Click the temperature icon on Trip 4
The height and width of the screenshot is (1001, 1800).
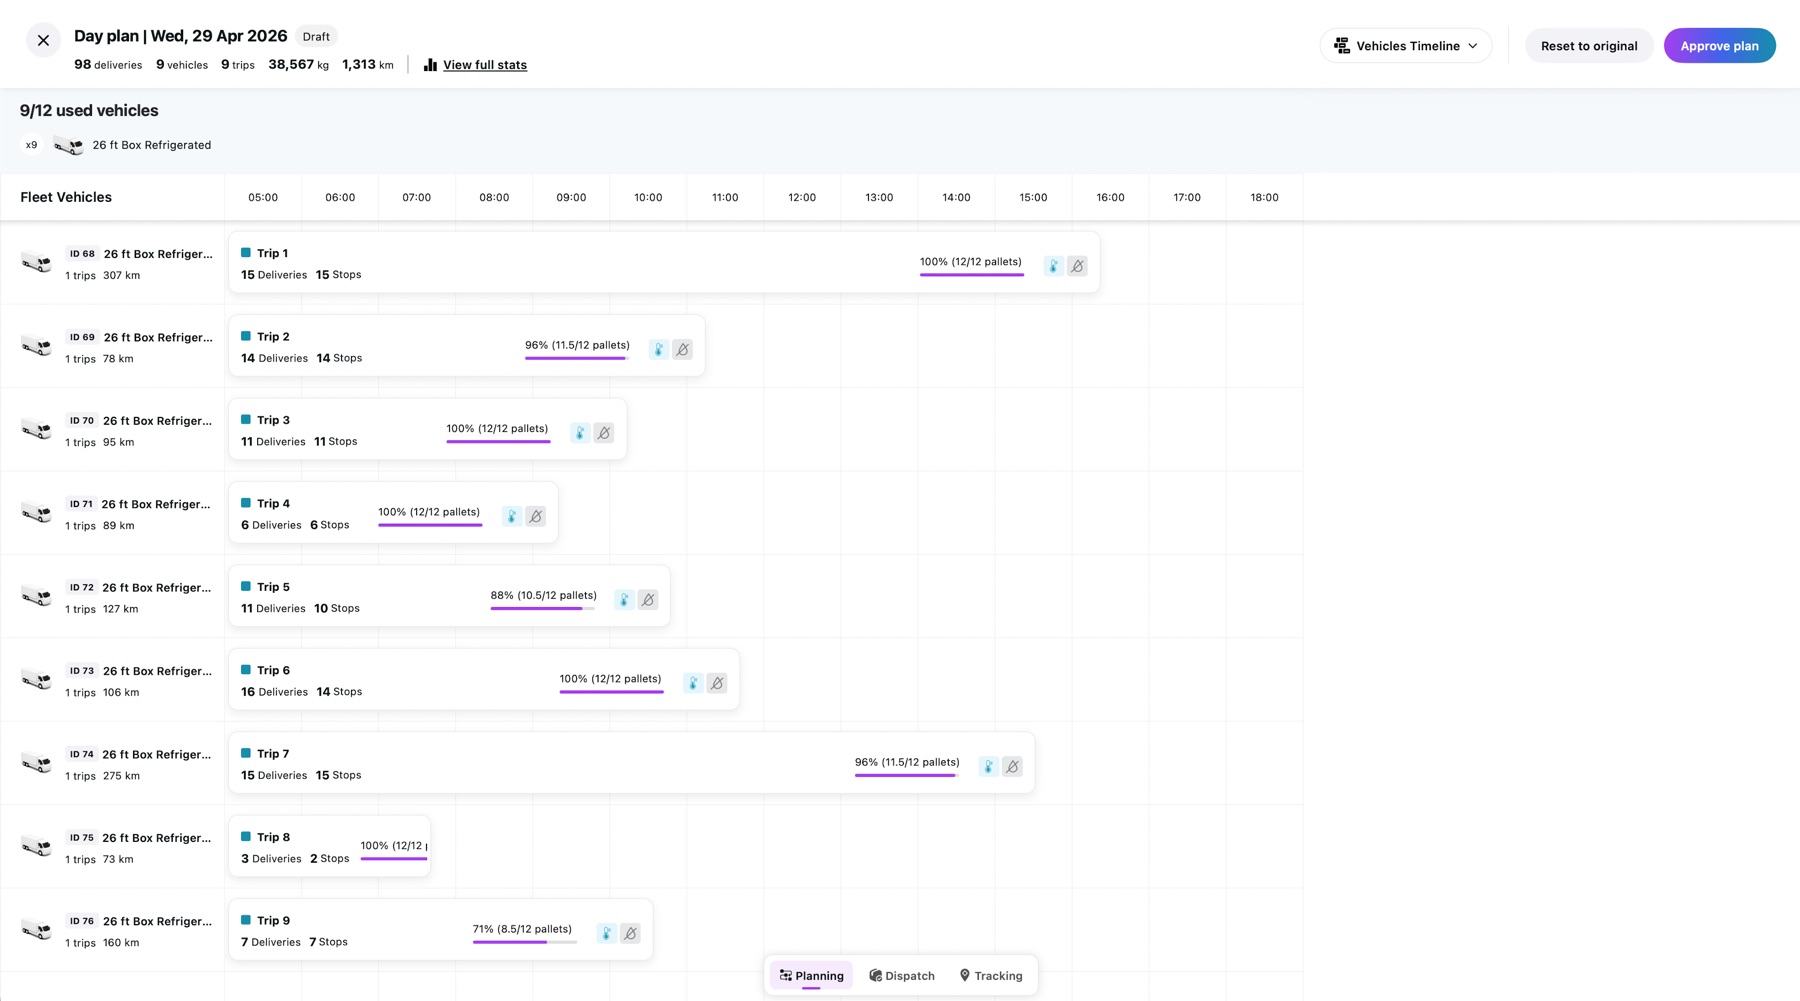(512, 516)
